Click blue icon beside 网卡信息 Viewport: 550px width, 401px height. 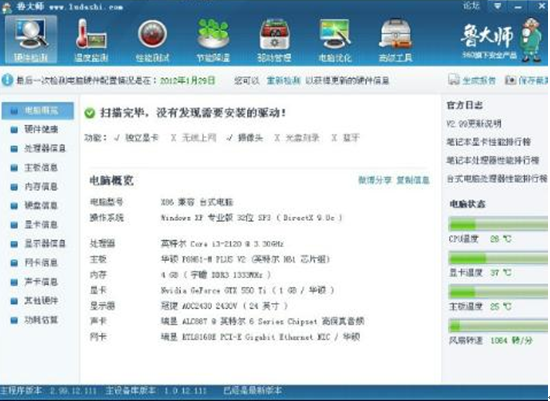click(14, 263)
